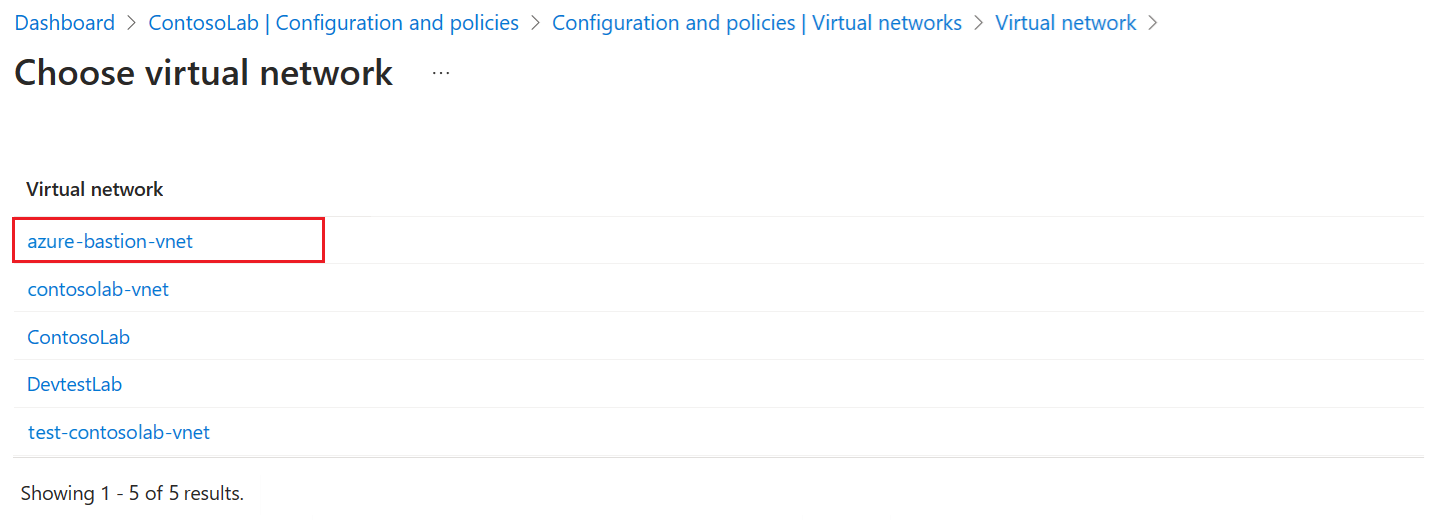This screenshot has width=1439, height=520.
Task: Select the table row containing DevtestLab
Action: (718, 384)
